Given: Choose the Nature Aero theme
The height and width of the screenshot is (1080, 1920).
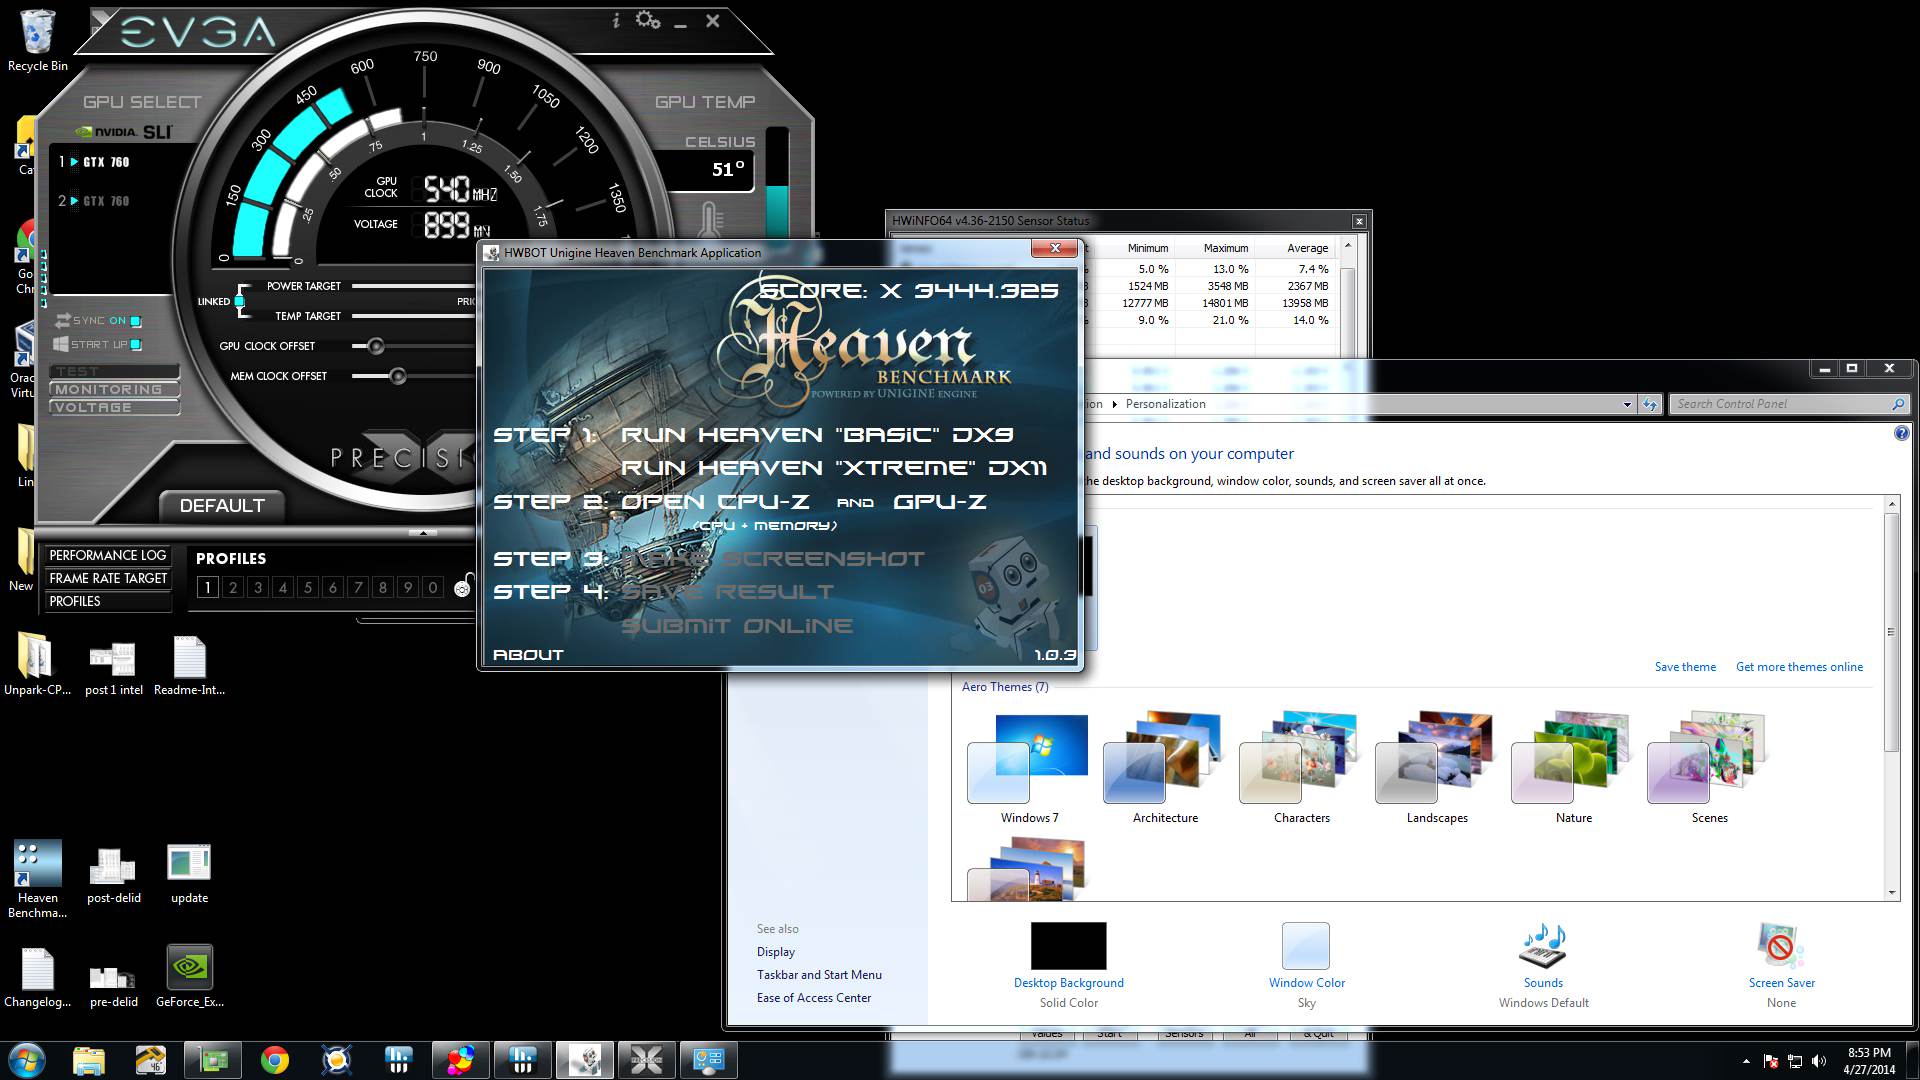Looking at the screenshot, I should (x=1573, y=767).
